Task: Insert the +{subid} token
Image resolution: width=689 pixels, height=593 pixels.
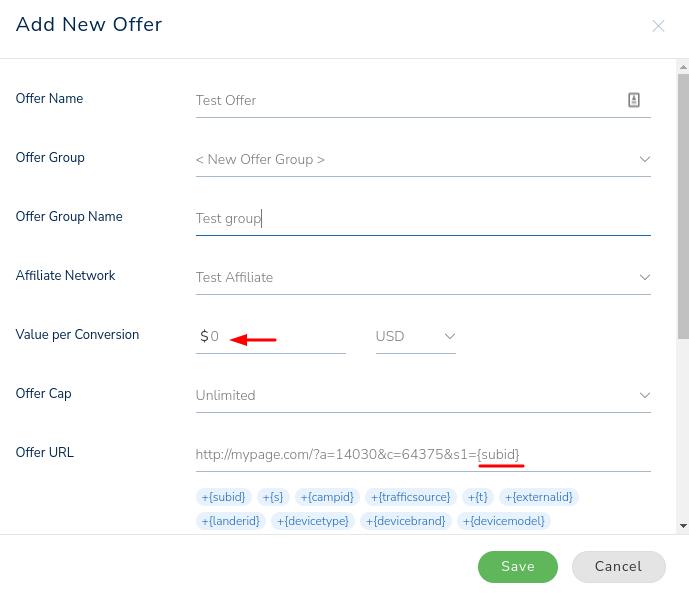Action: 223,497
